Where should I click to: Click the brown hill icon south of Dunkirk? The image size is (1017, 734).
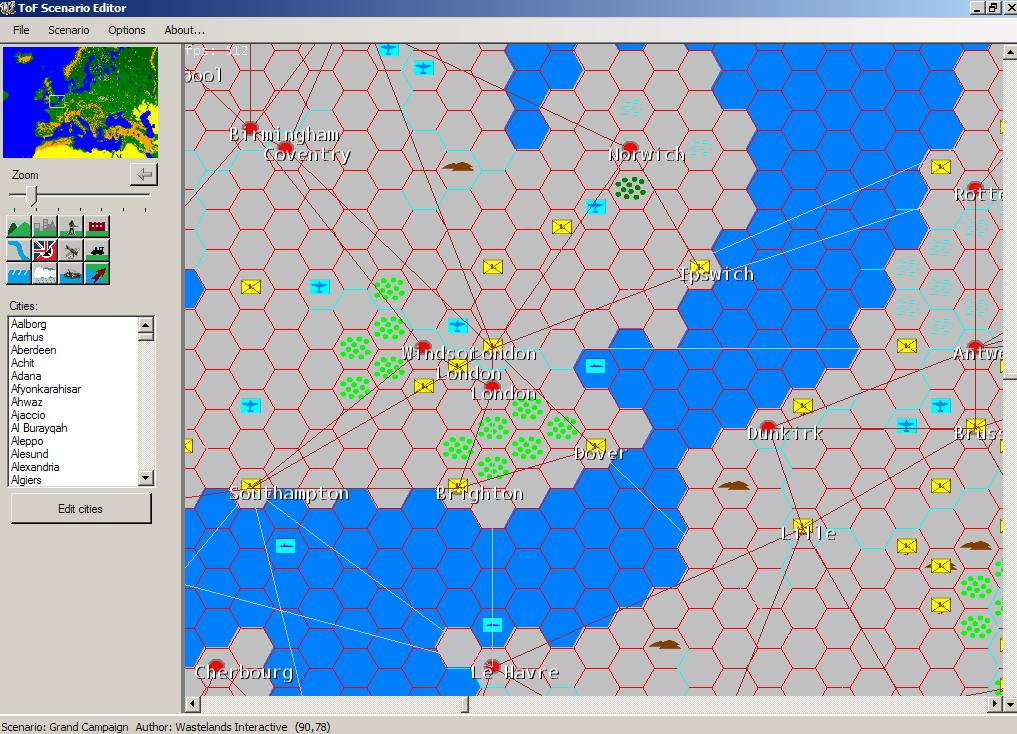pos(734,485)
